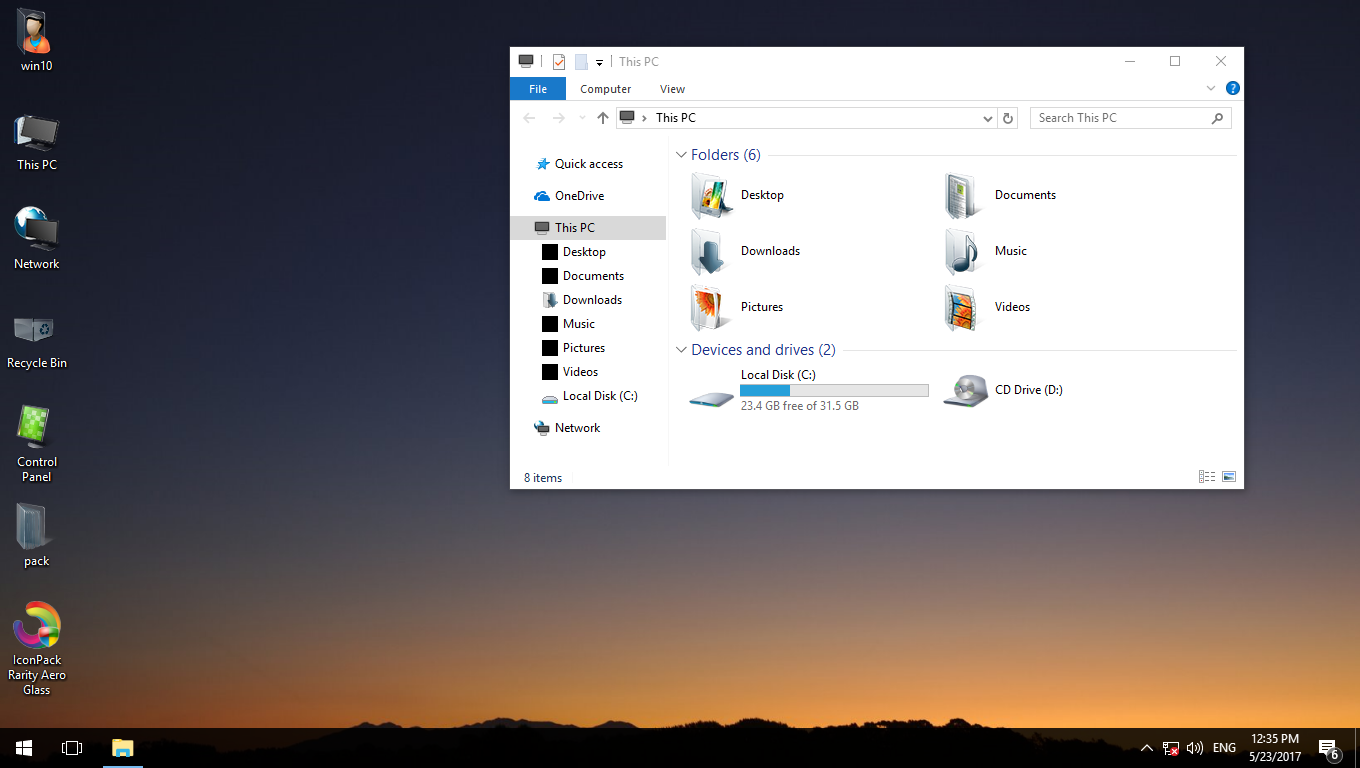
Task: Open Task View on the taskbar
Action: point(72,748)
